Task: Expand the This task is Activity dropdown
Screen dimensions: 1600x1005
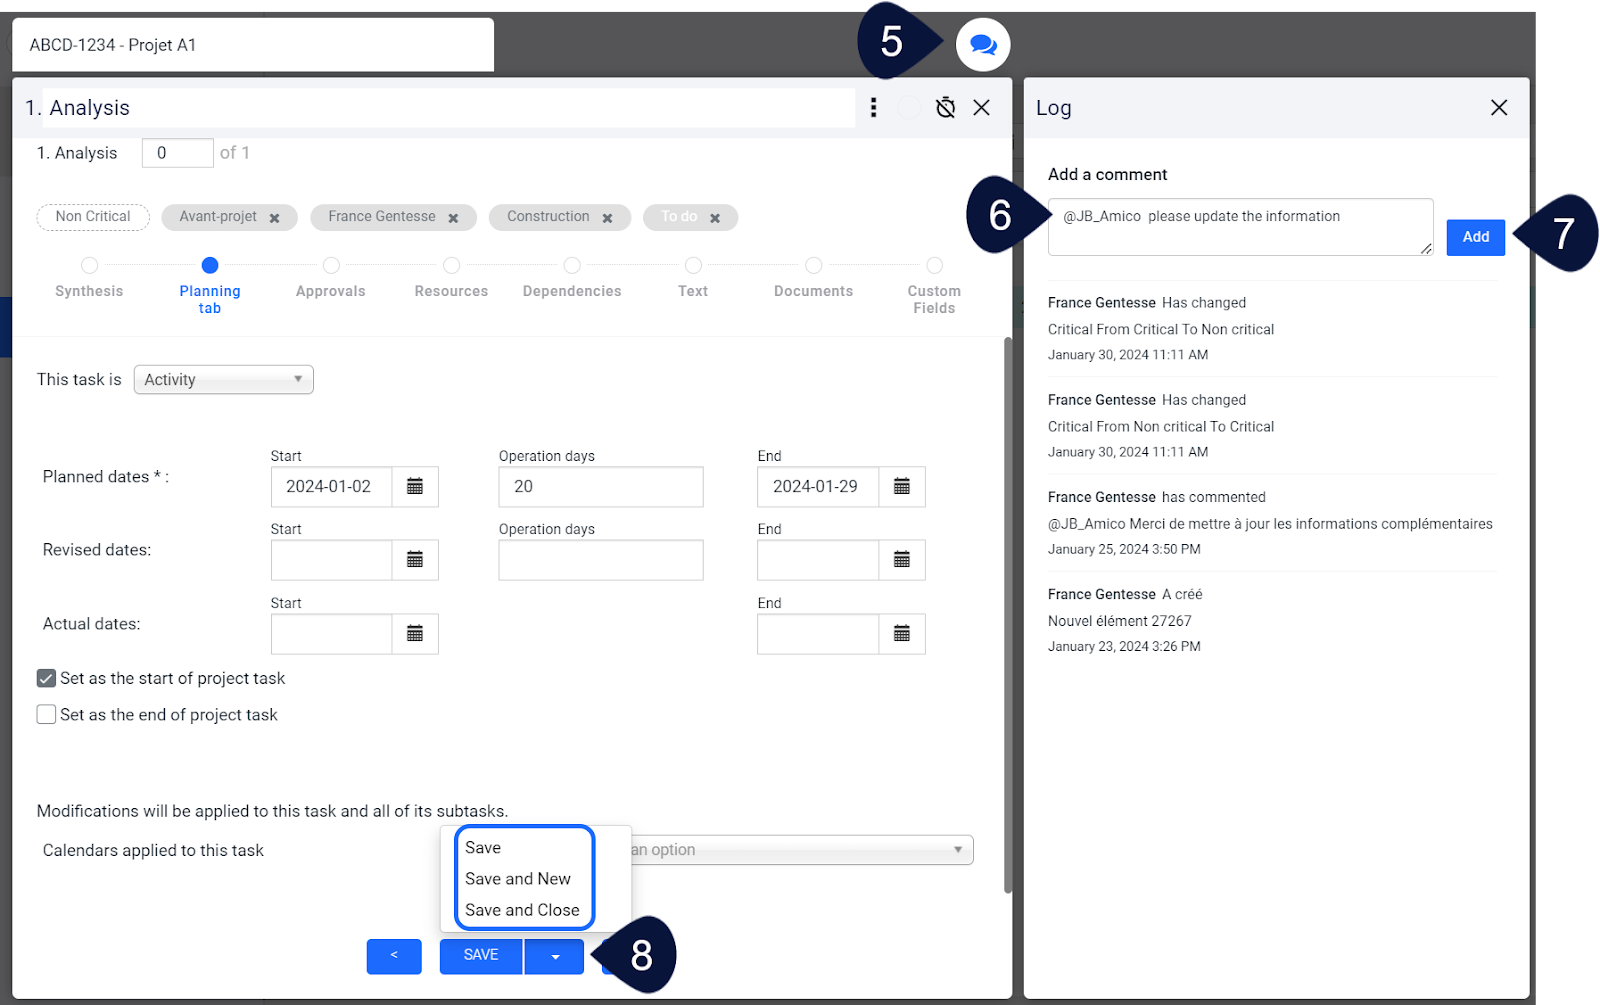Action: pos(224,380)
